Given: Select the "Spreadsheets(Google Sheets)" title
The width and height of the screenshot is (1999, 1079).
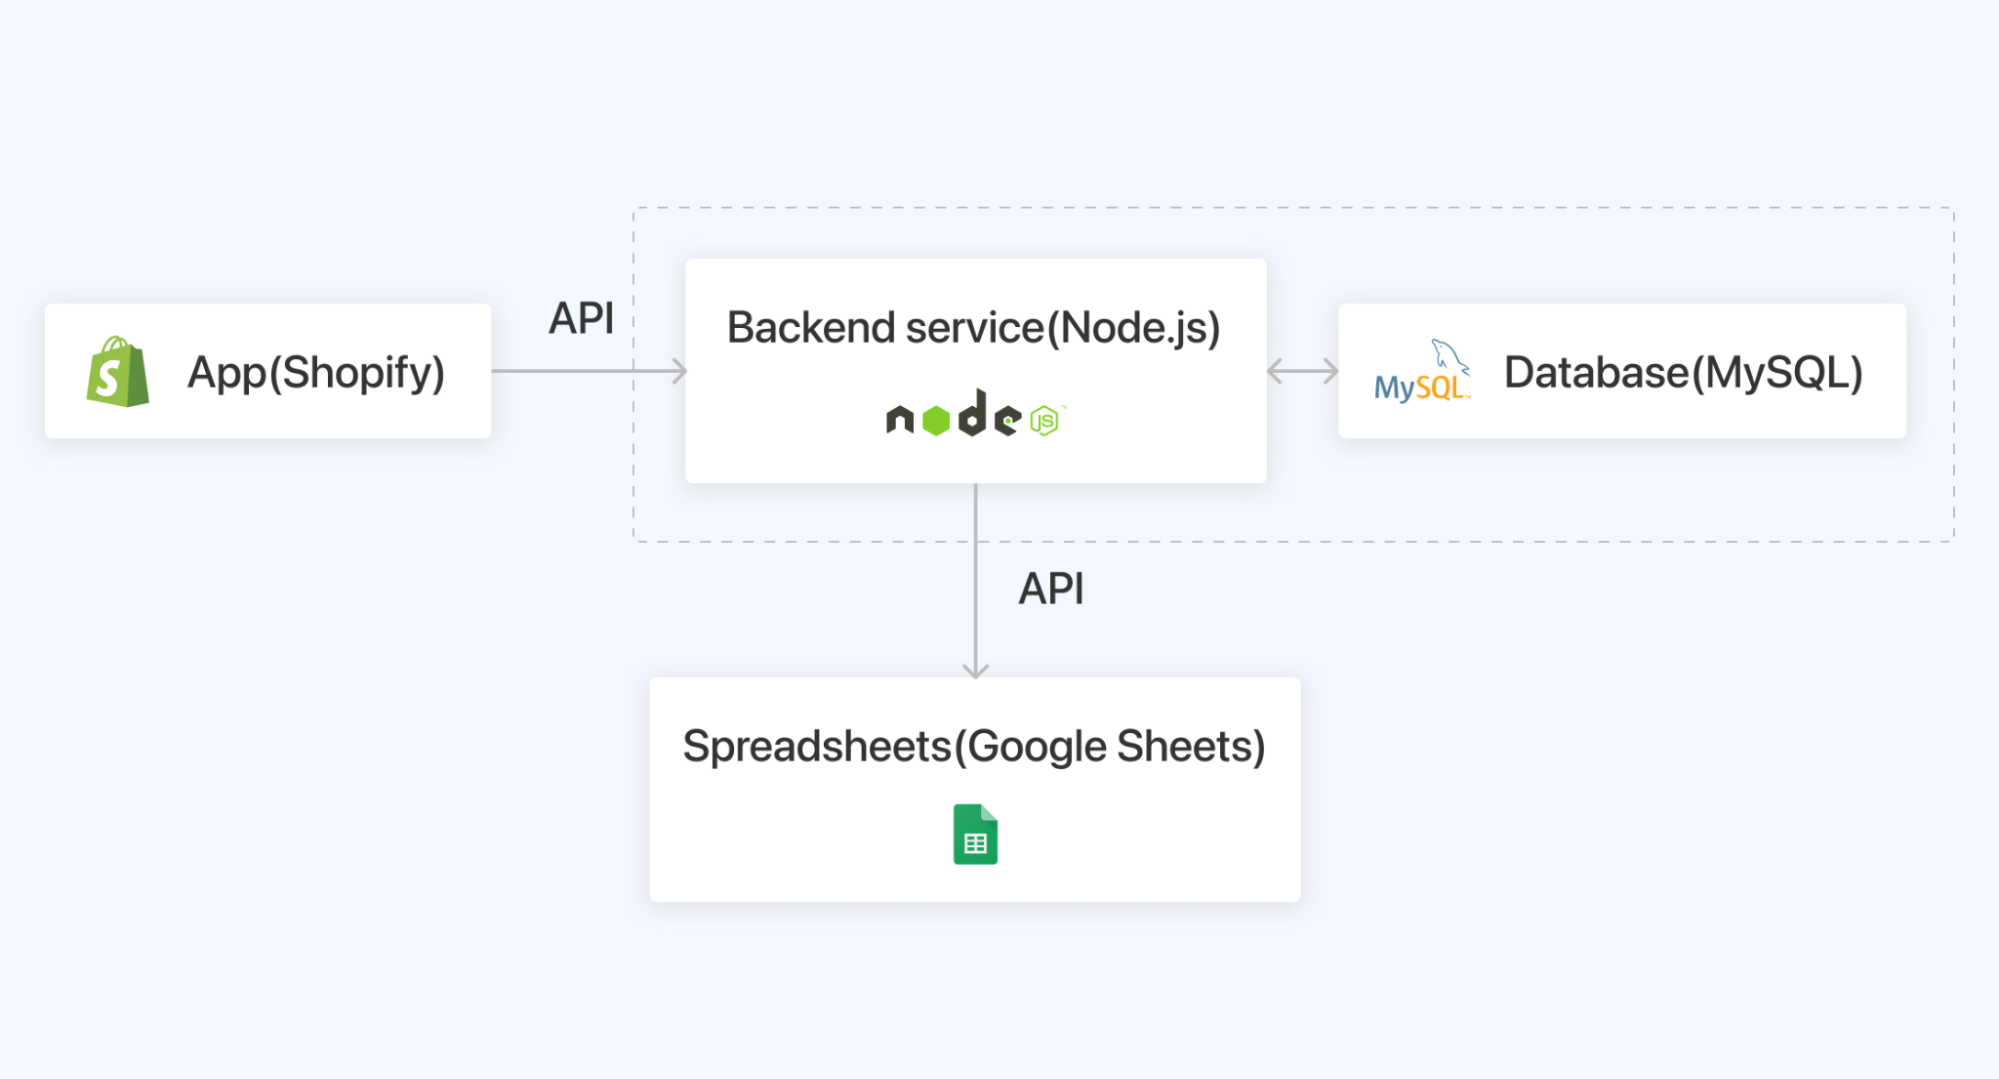Looking at the screenshot, I should (x=974, y=747).
